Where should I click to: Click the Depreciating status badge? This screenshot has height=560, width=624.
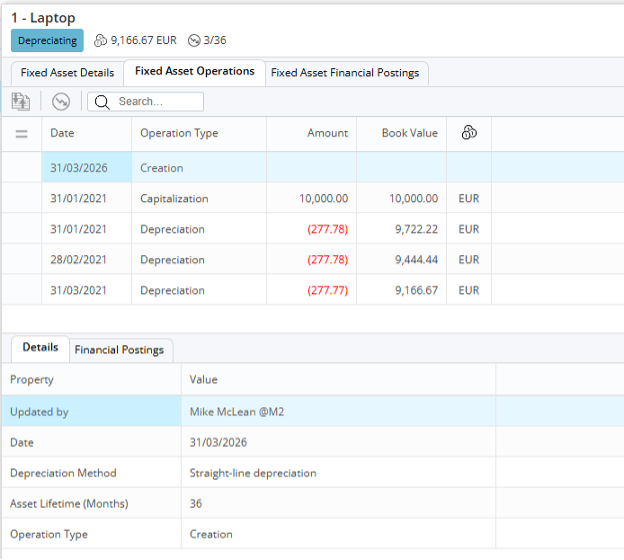click(47, 41)
